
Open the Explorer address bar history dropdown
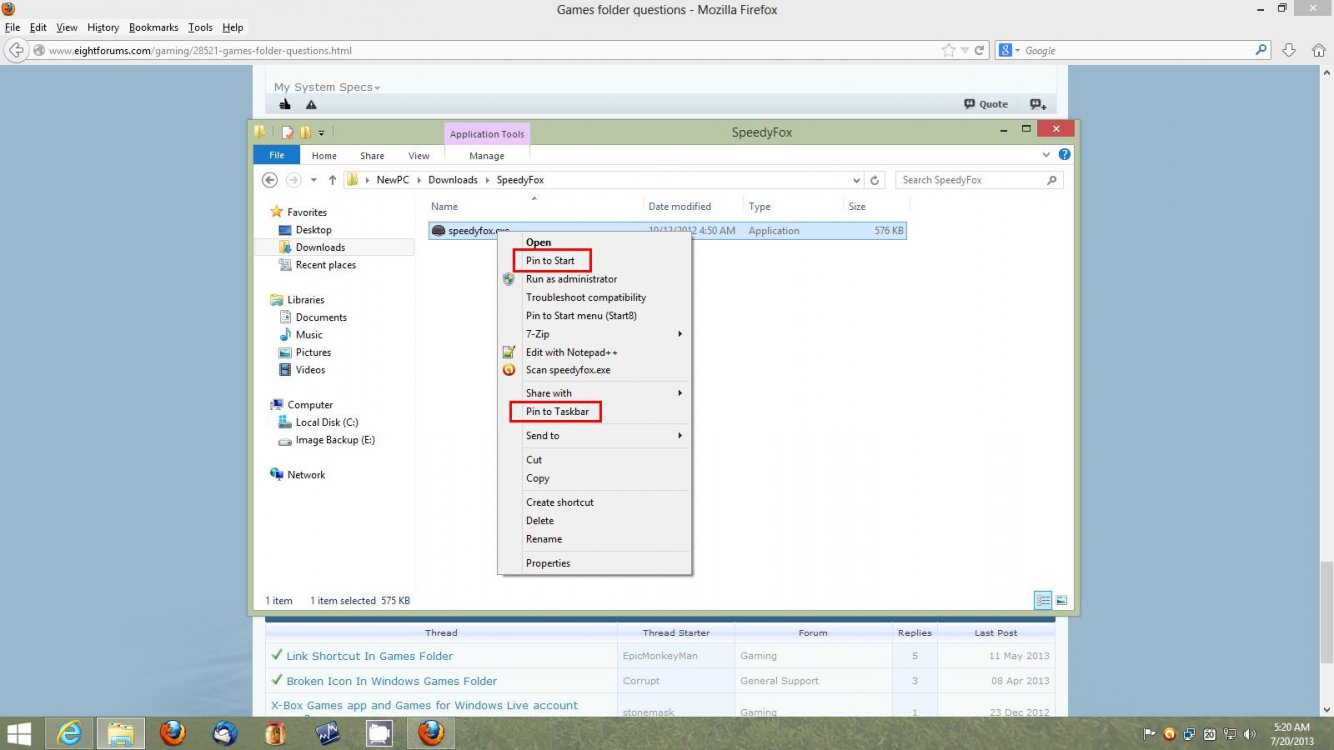(856, 180)
